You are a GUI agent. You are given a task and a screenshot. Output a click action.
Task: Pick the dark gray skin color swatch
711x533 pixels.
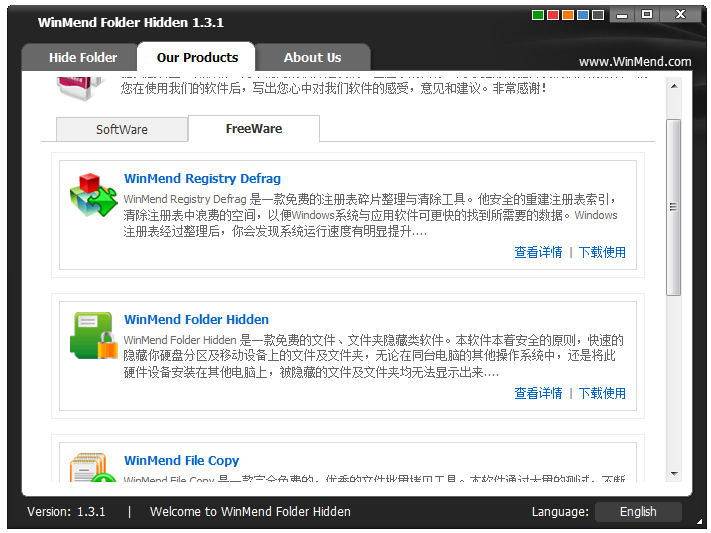click(598, 15)
